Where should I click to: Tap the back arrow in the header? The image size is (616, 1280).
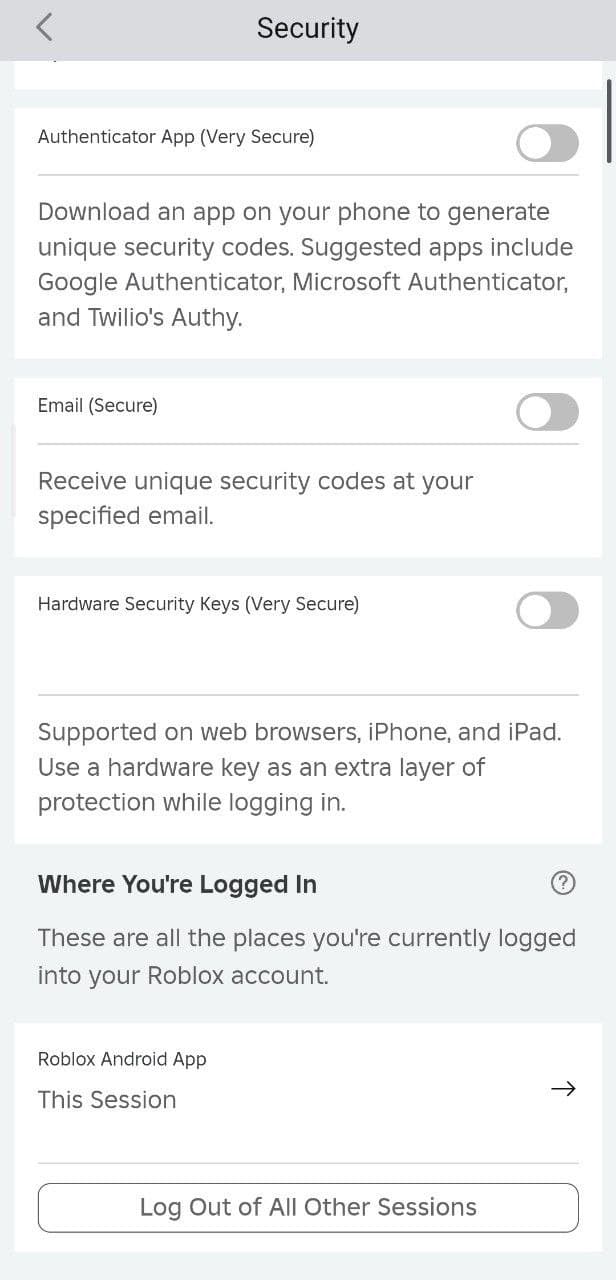point(44,28)
